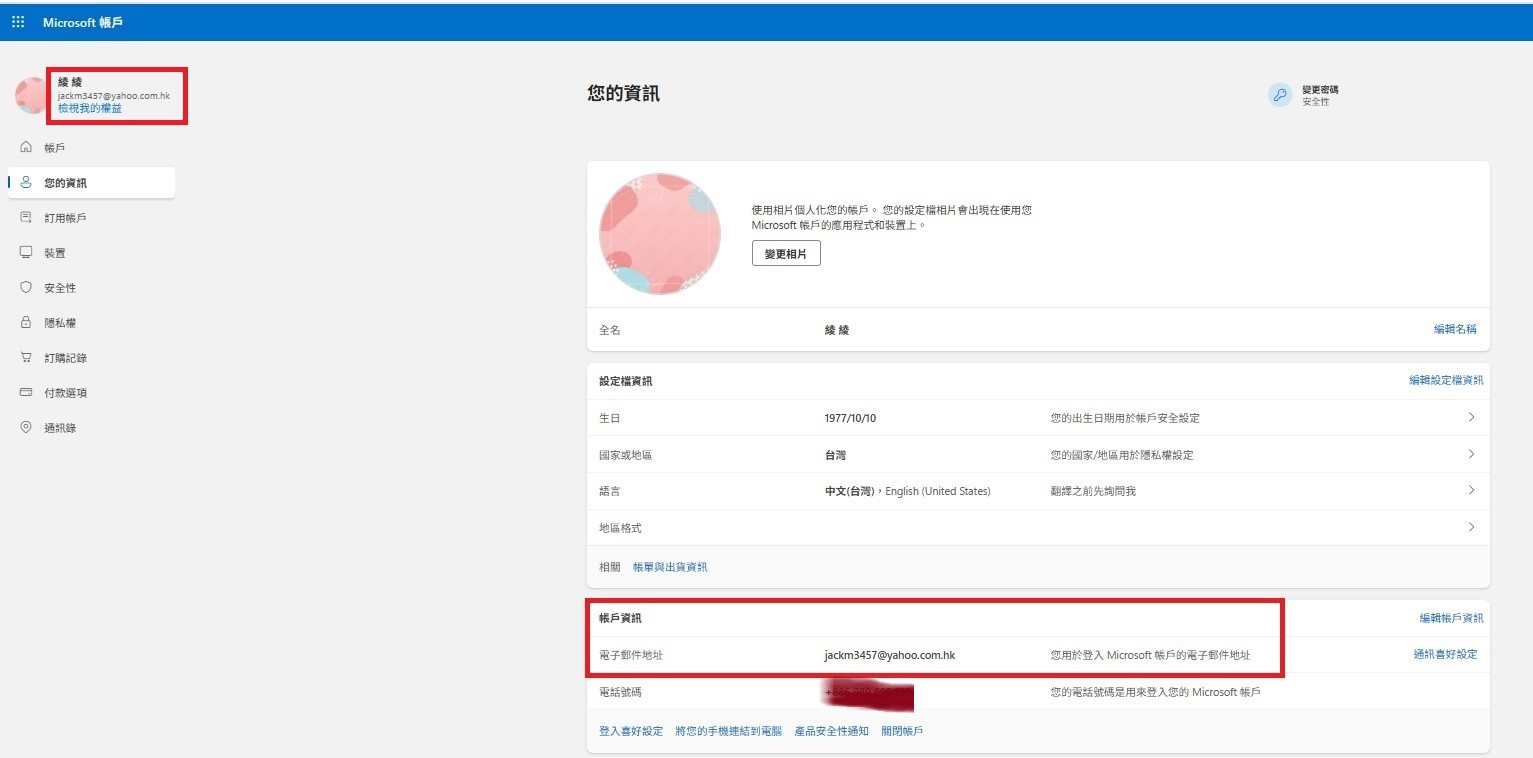Click the home icon beside 帳戶

coord(26,147)
